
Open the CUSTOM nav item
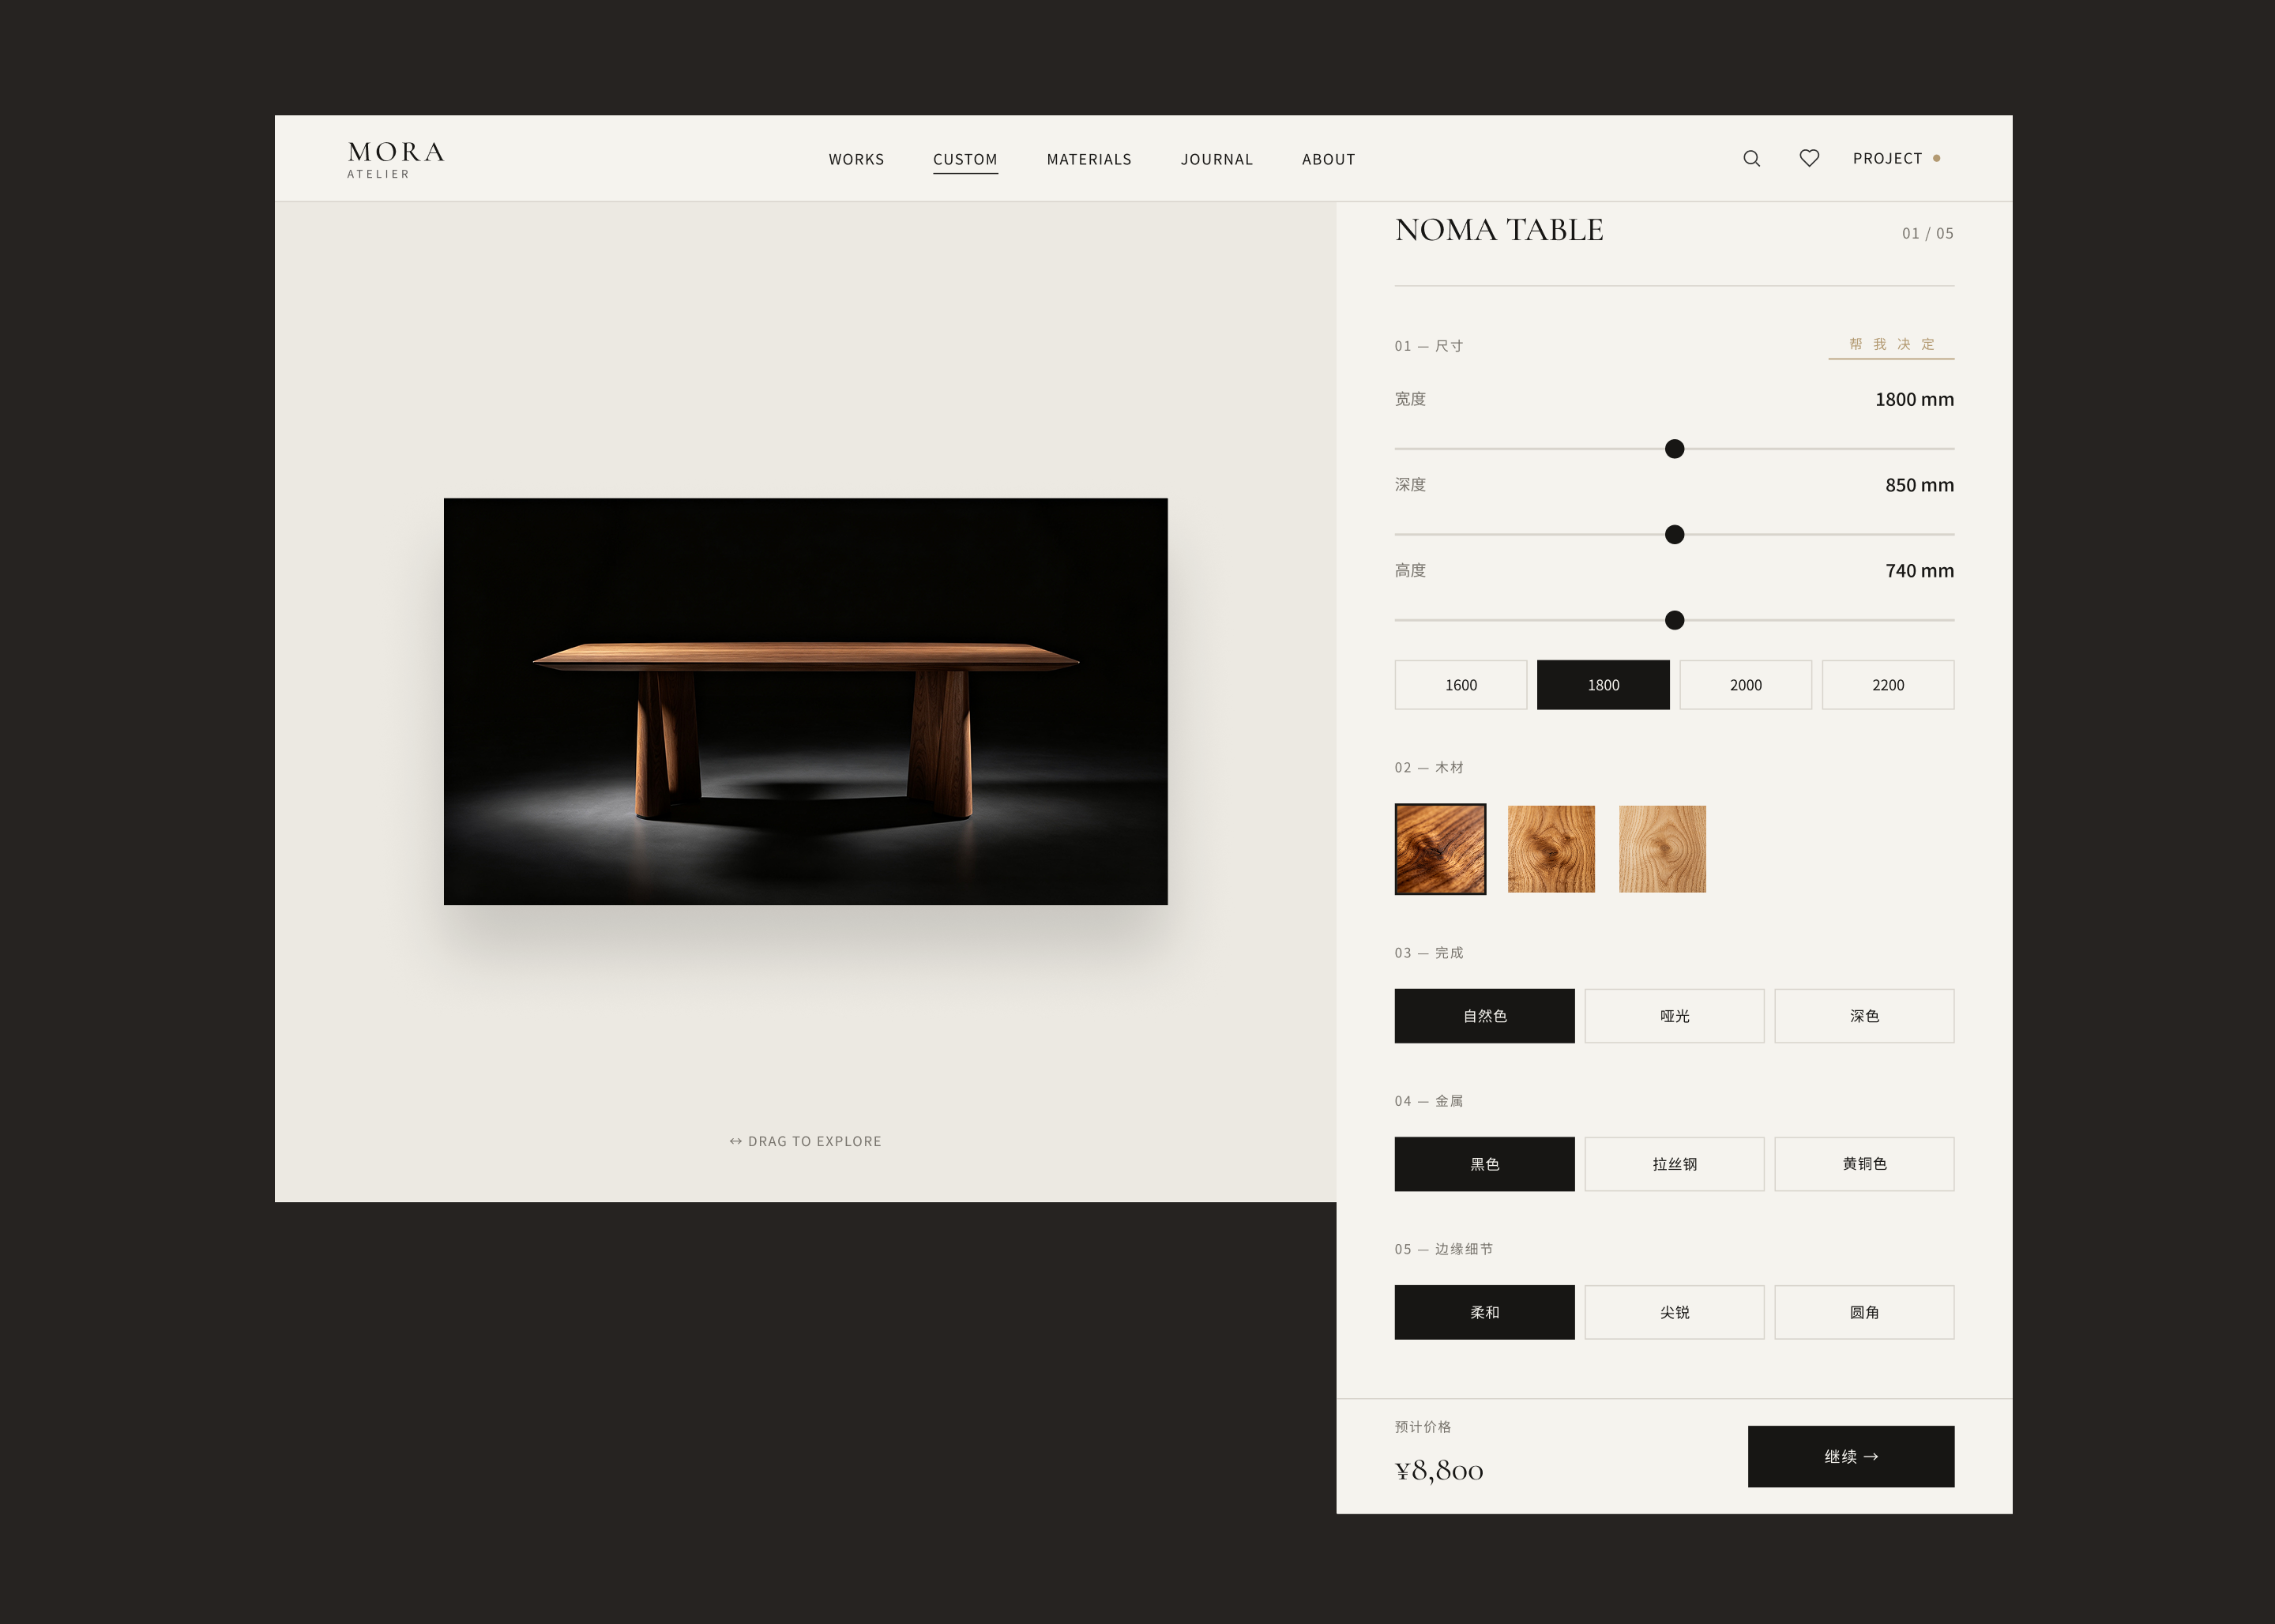(x=965, y=159)
